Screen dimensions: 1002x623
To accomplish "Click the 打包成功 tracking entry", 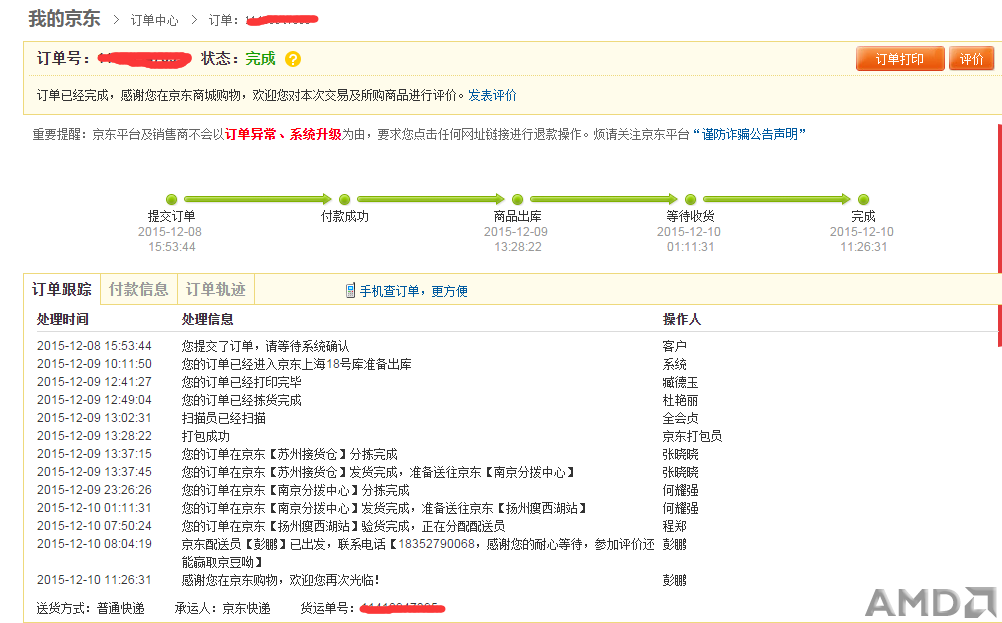I will tap(205, 436).
